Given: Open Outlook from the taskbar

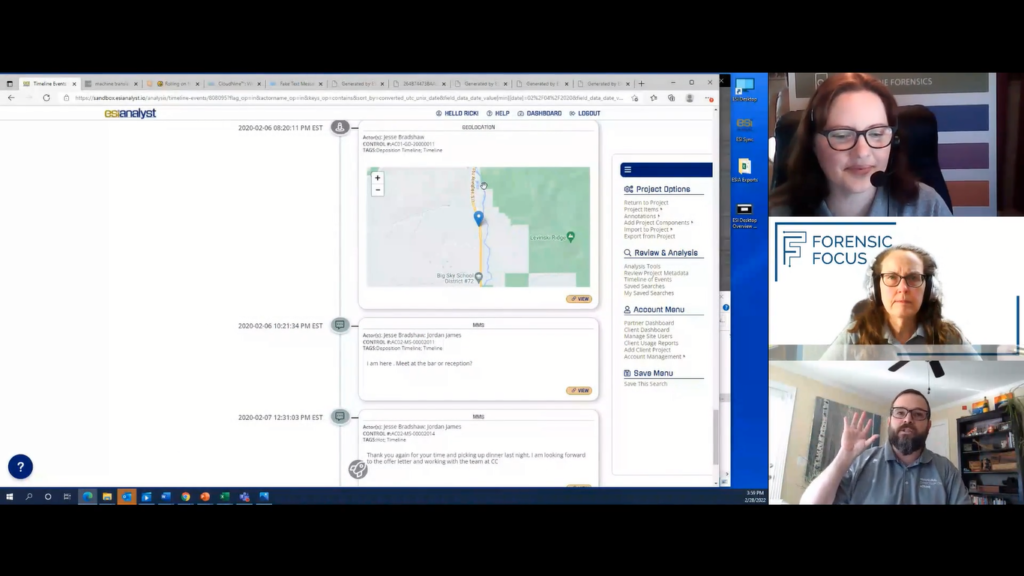Looking at the screenshot, I should [x=127, y=497].
